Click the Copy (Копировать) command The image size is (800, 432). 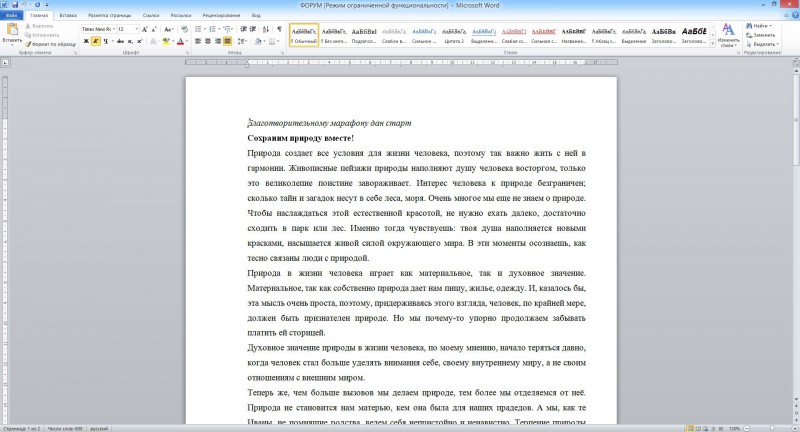pos(42,35)
